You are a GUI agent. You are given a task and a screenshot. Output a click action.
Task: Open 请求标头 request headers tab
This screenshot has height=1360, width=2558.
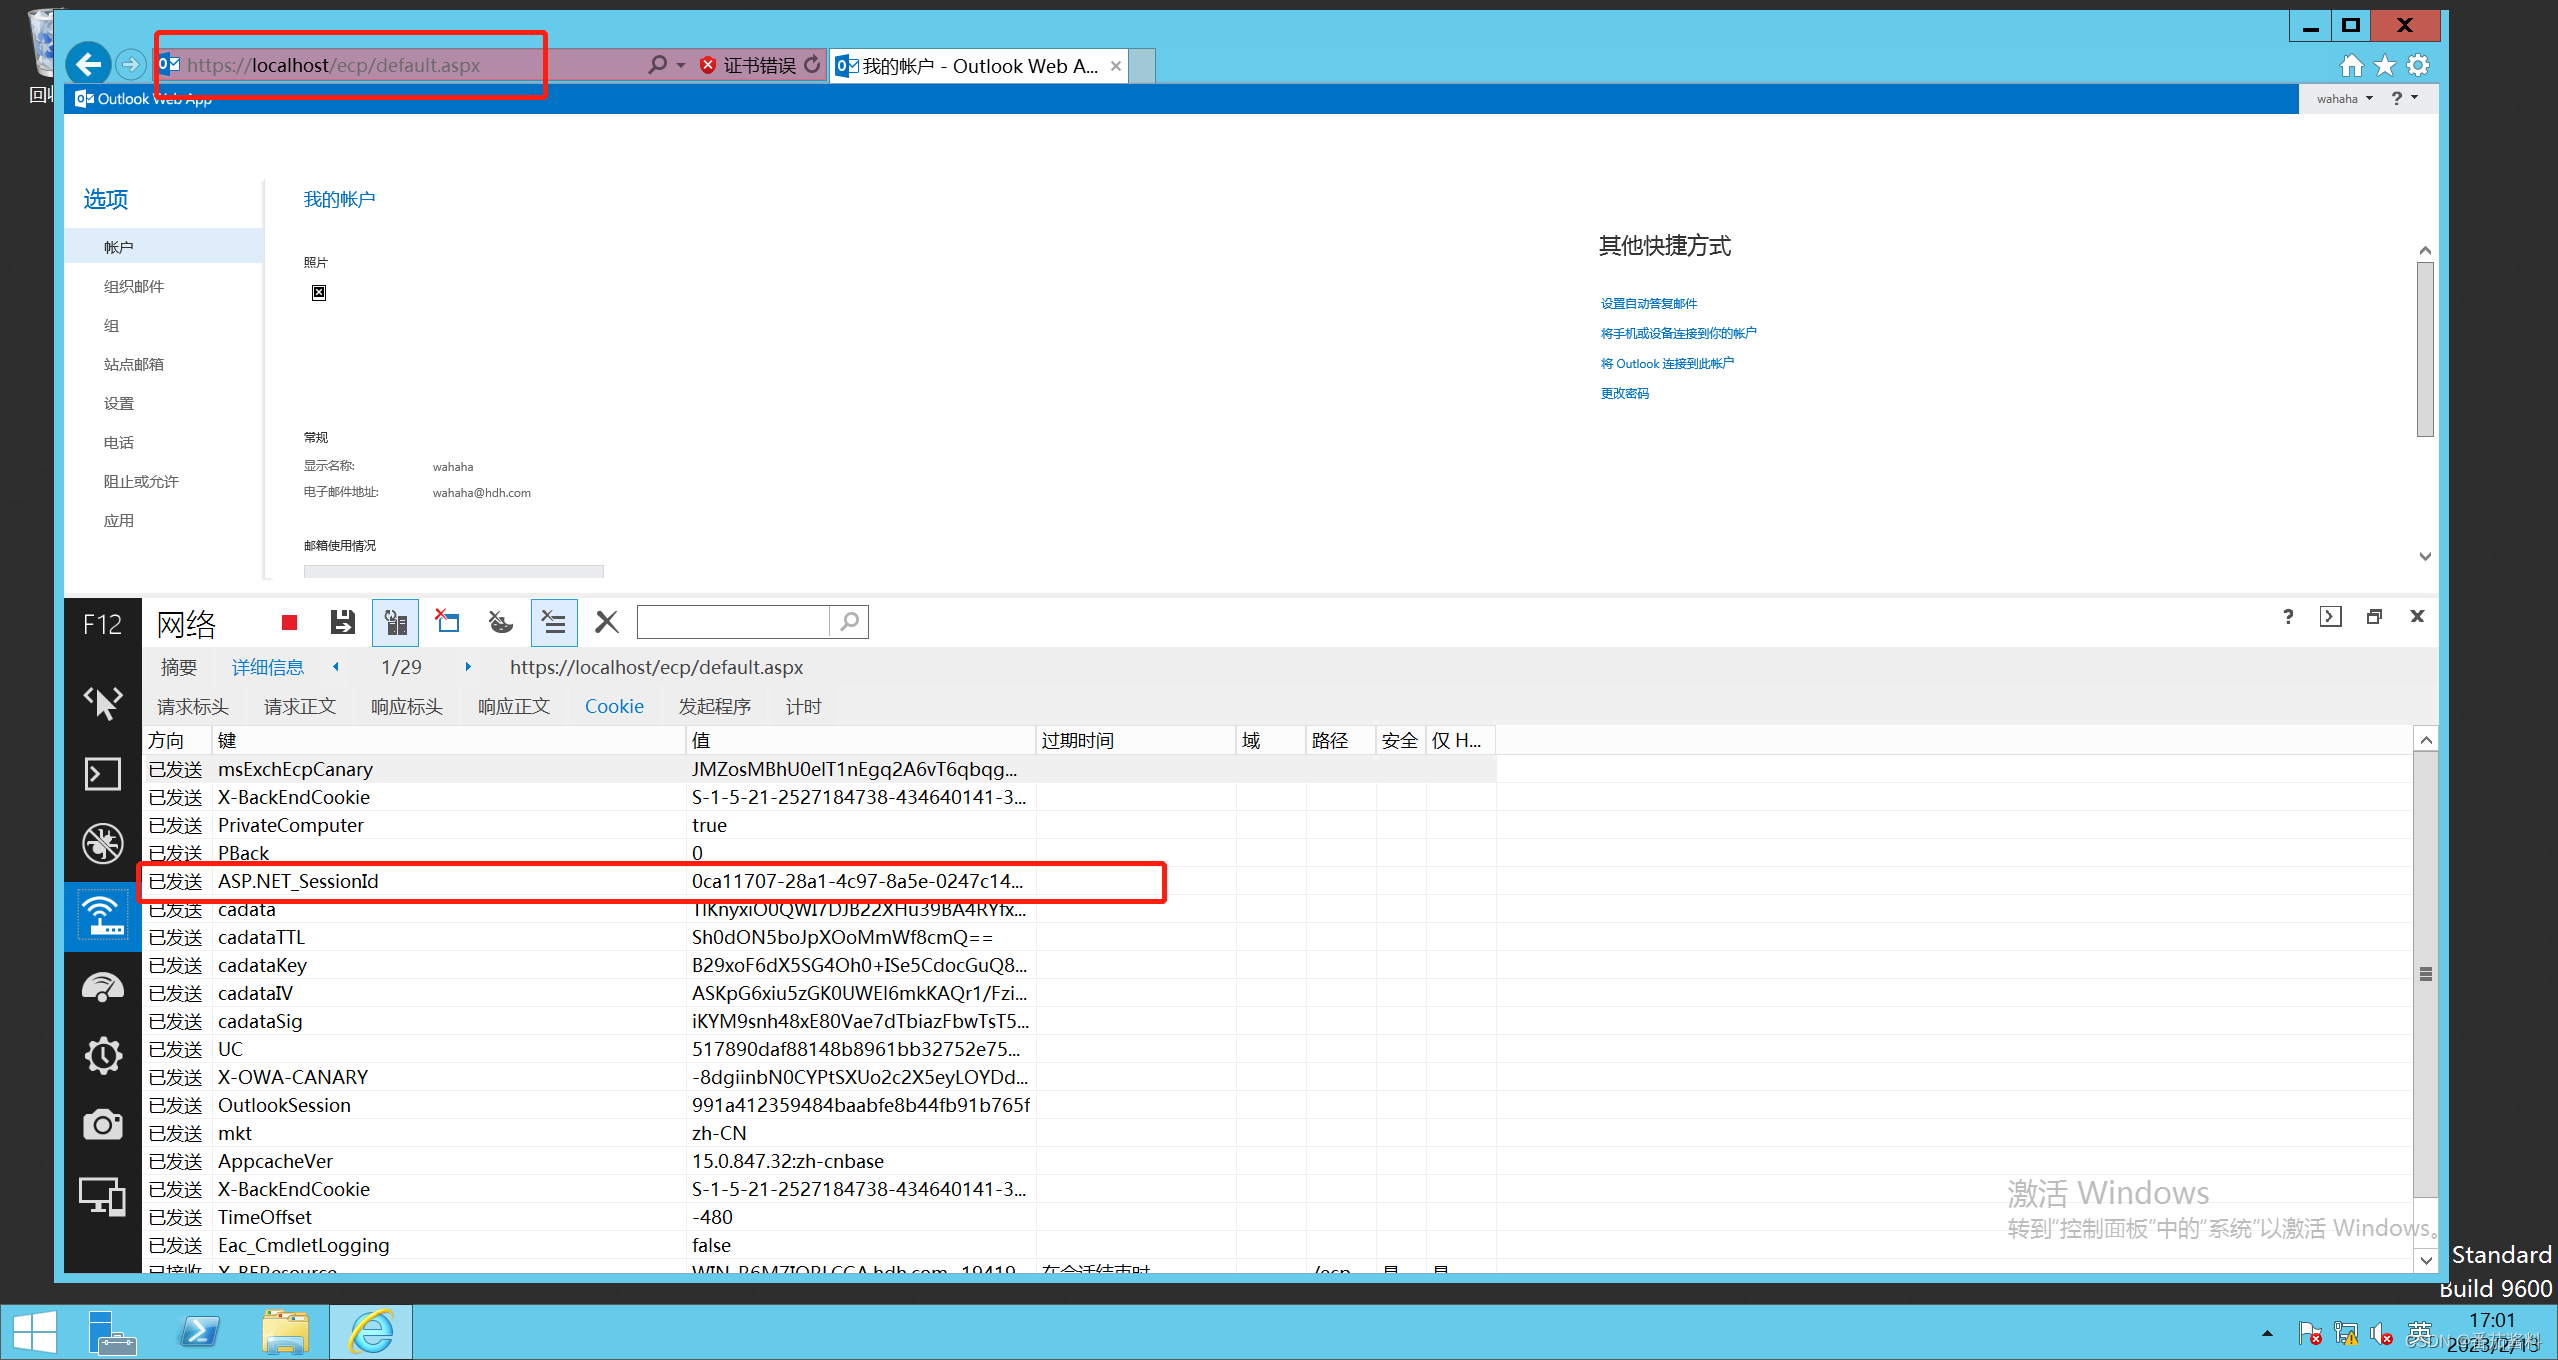coord(193,707)
